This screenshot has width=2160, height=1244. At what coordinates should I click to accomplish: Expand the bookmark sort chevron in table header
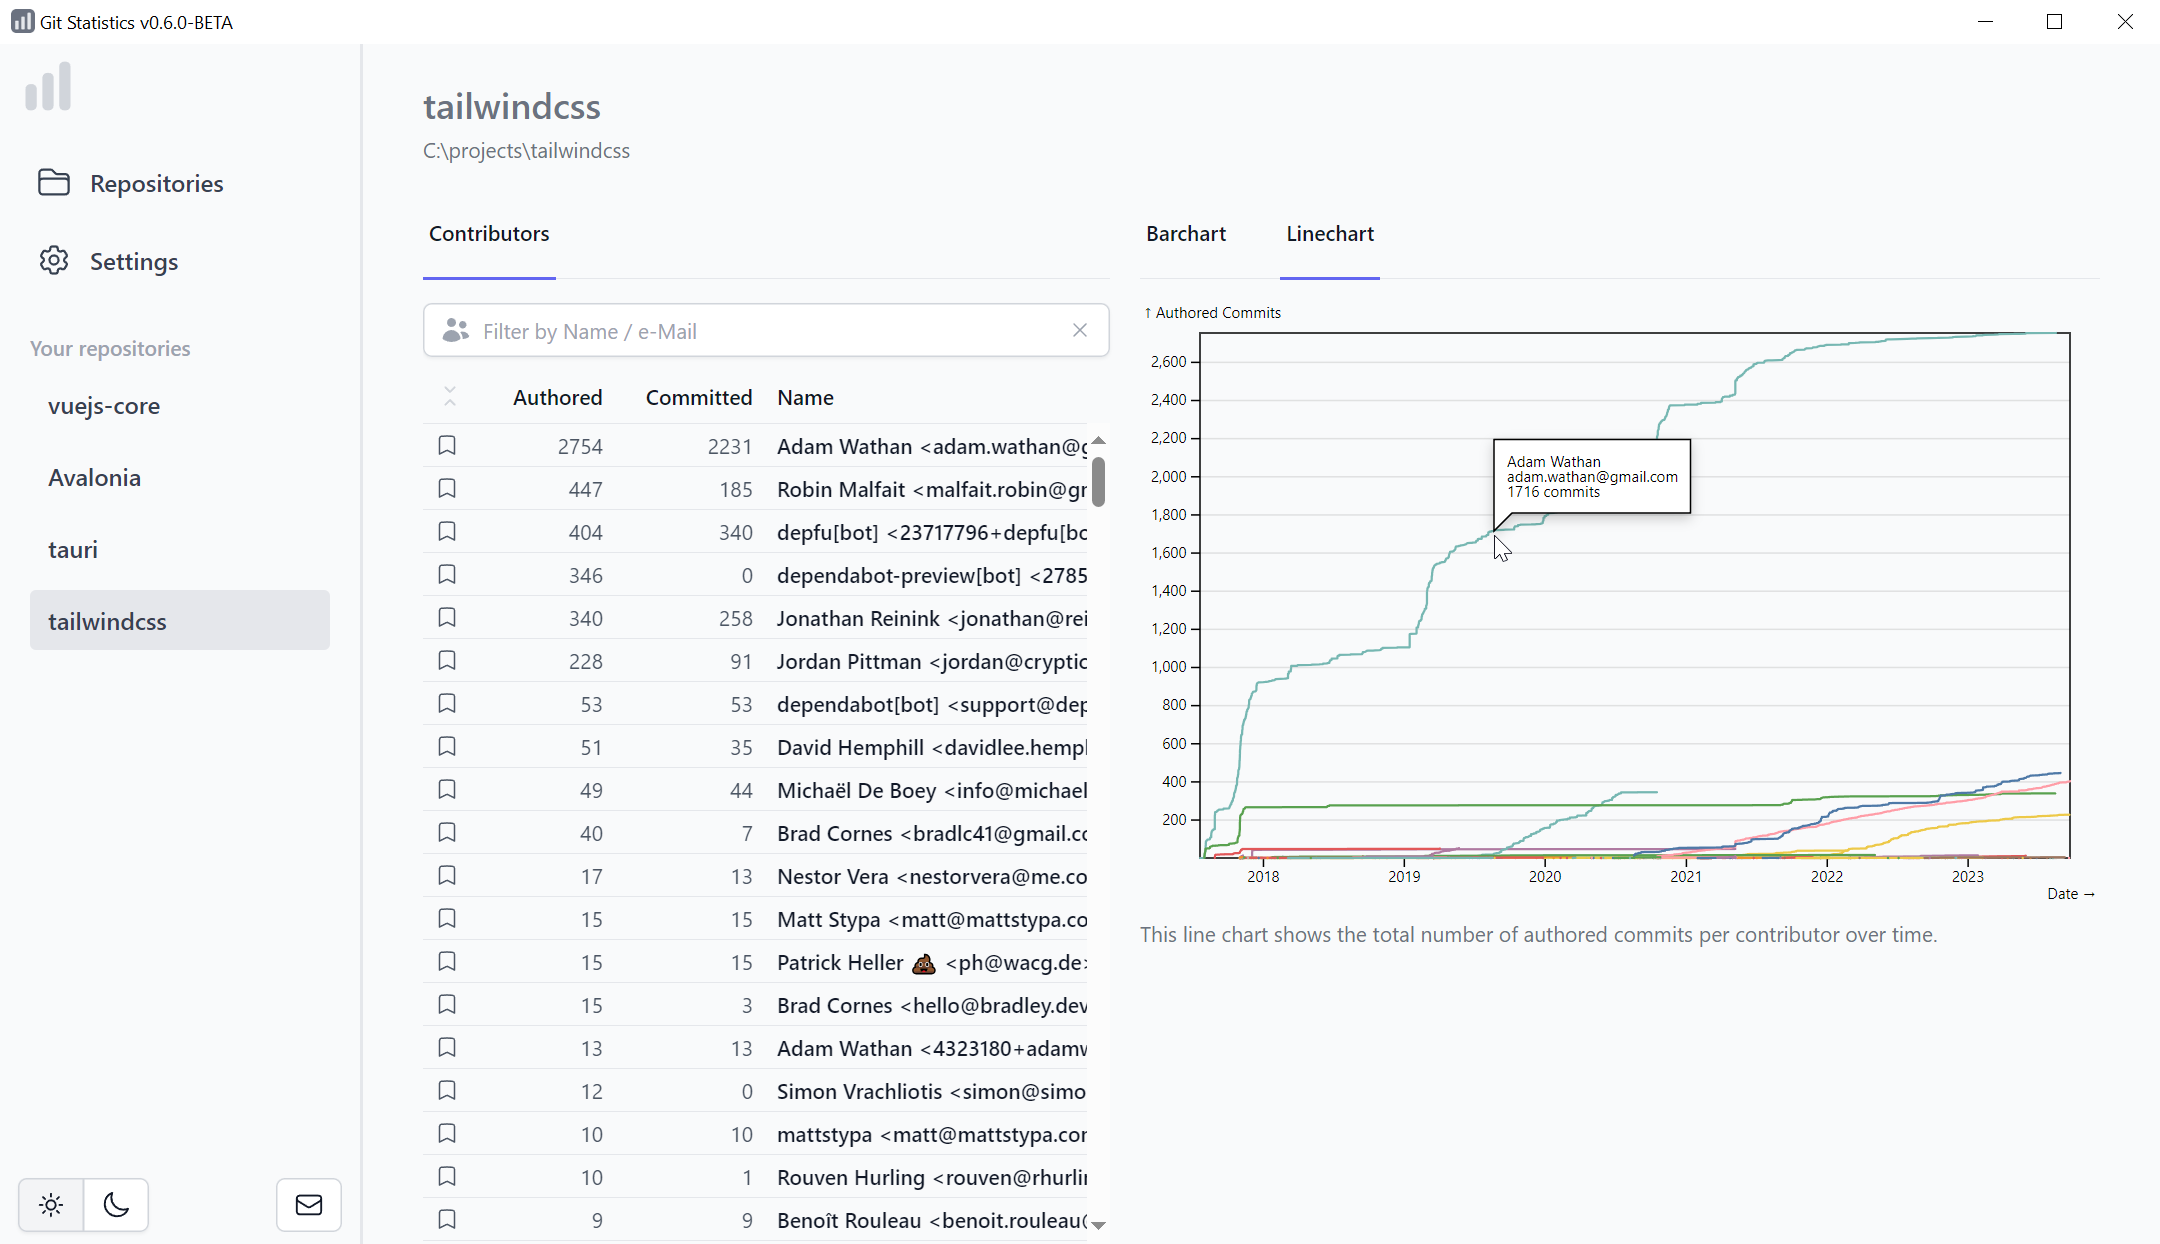point(450,397)
